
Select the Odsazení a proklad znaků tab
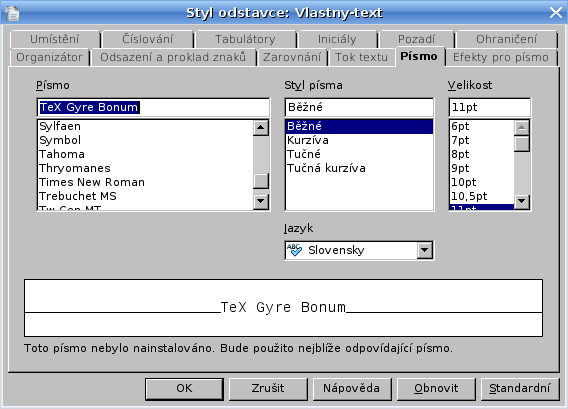click(173, 57)
